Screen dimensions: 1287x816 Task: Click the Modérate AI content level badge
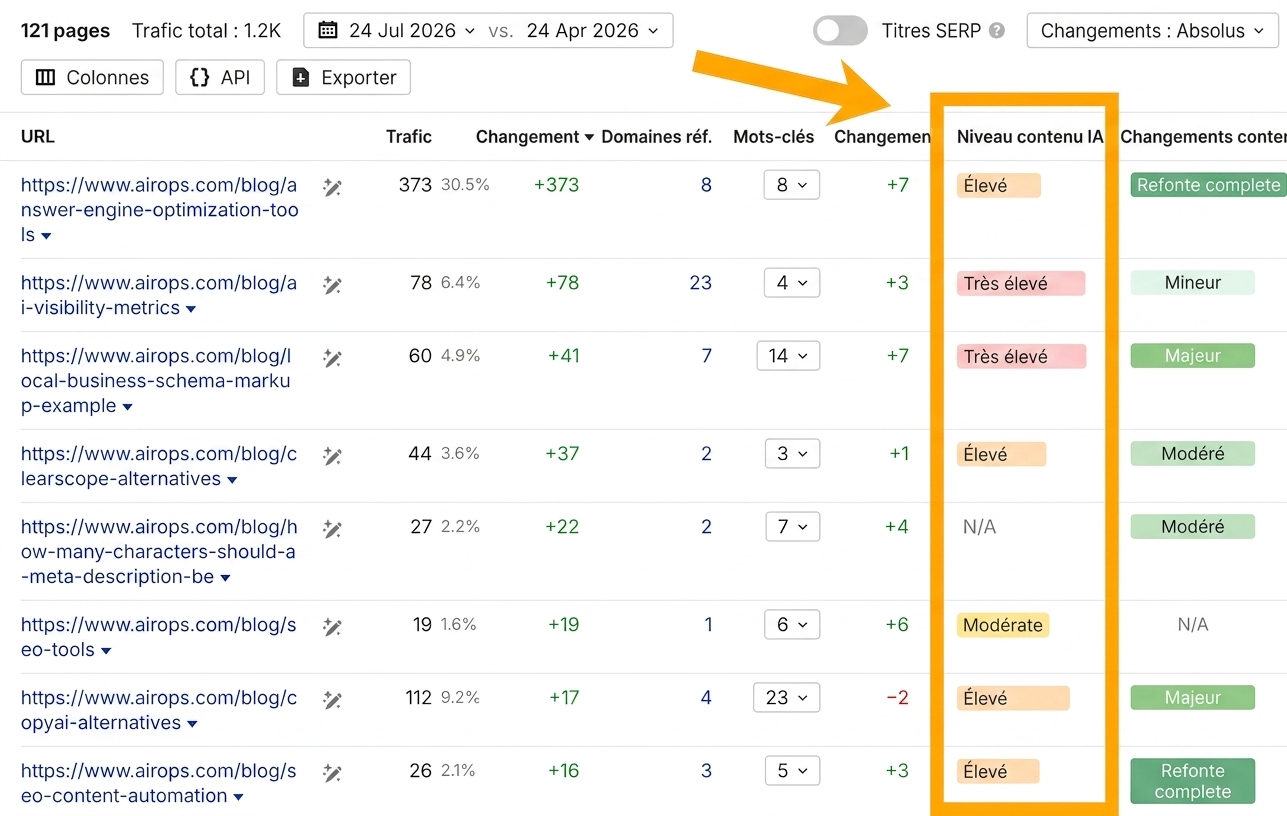(x=1003, y=625)
